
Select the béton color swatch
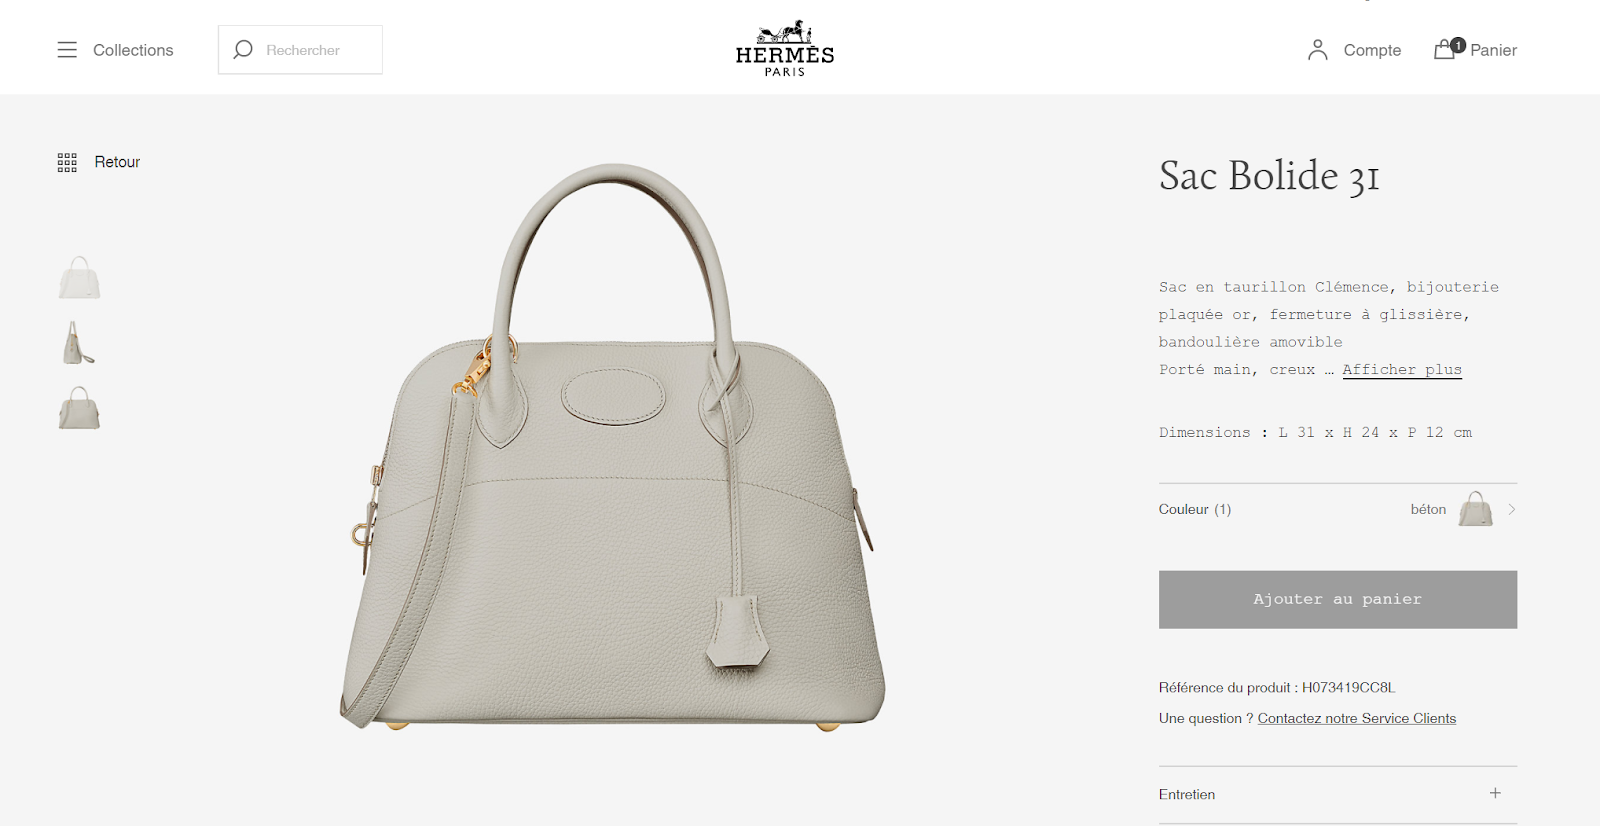point(1476,509)
